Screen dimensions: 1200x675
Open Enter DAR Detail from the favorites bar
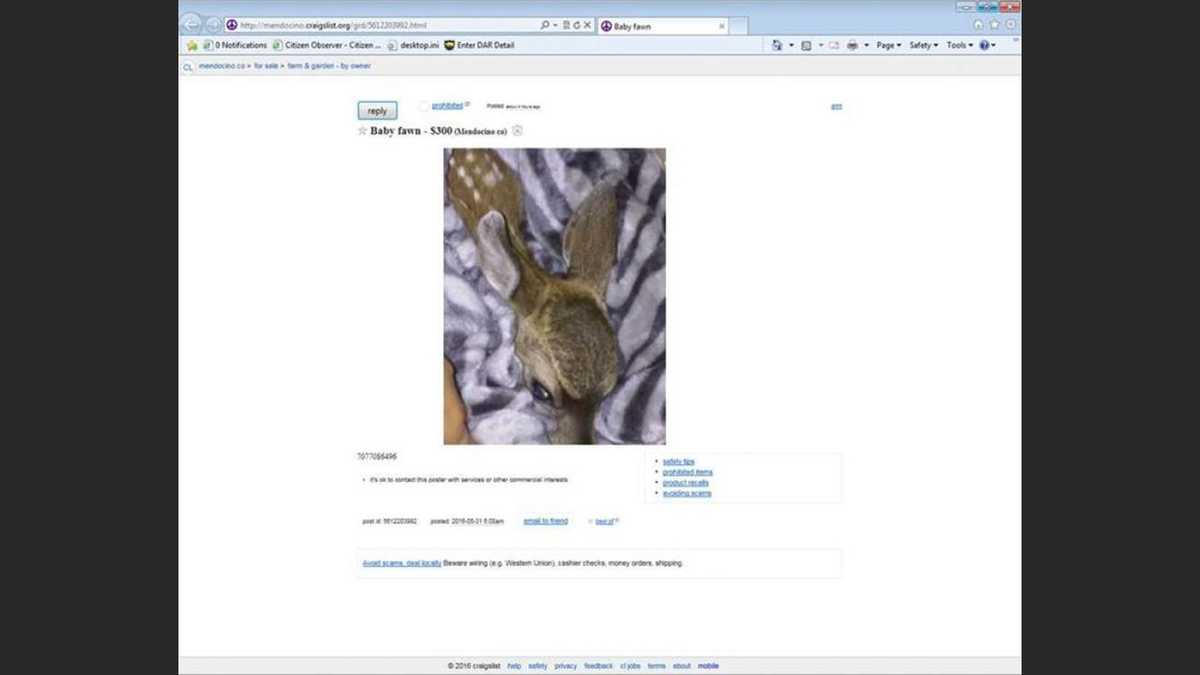tap(485, 45)
